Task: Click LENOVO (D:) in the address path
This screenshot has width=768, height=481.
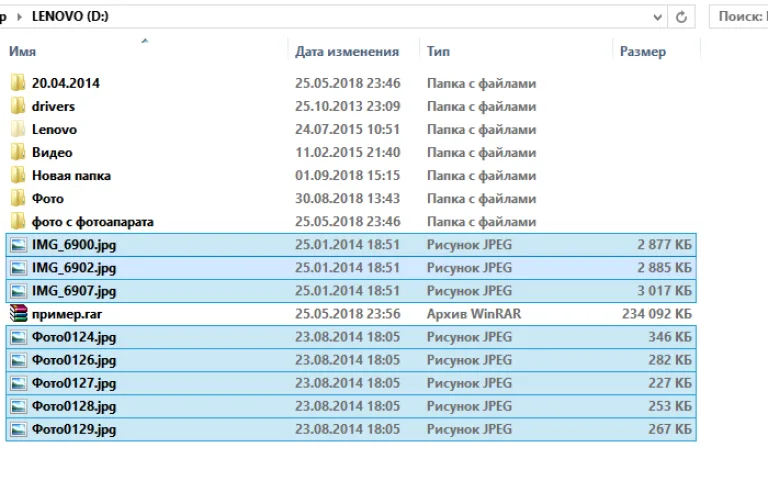Action: tap(70, 17)
